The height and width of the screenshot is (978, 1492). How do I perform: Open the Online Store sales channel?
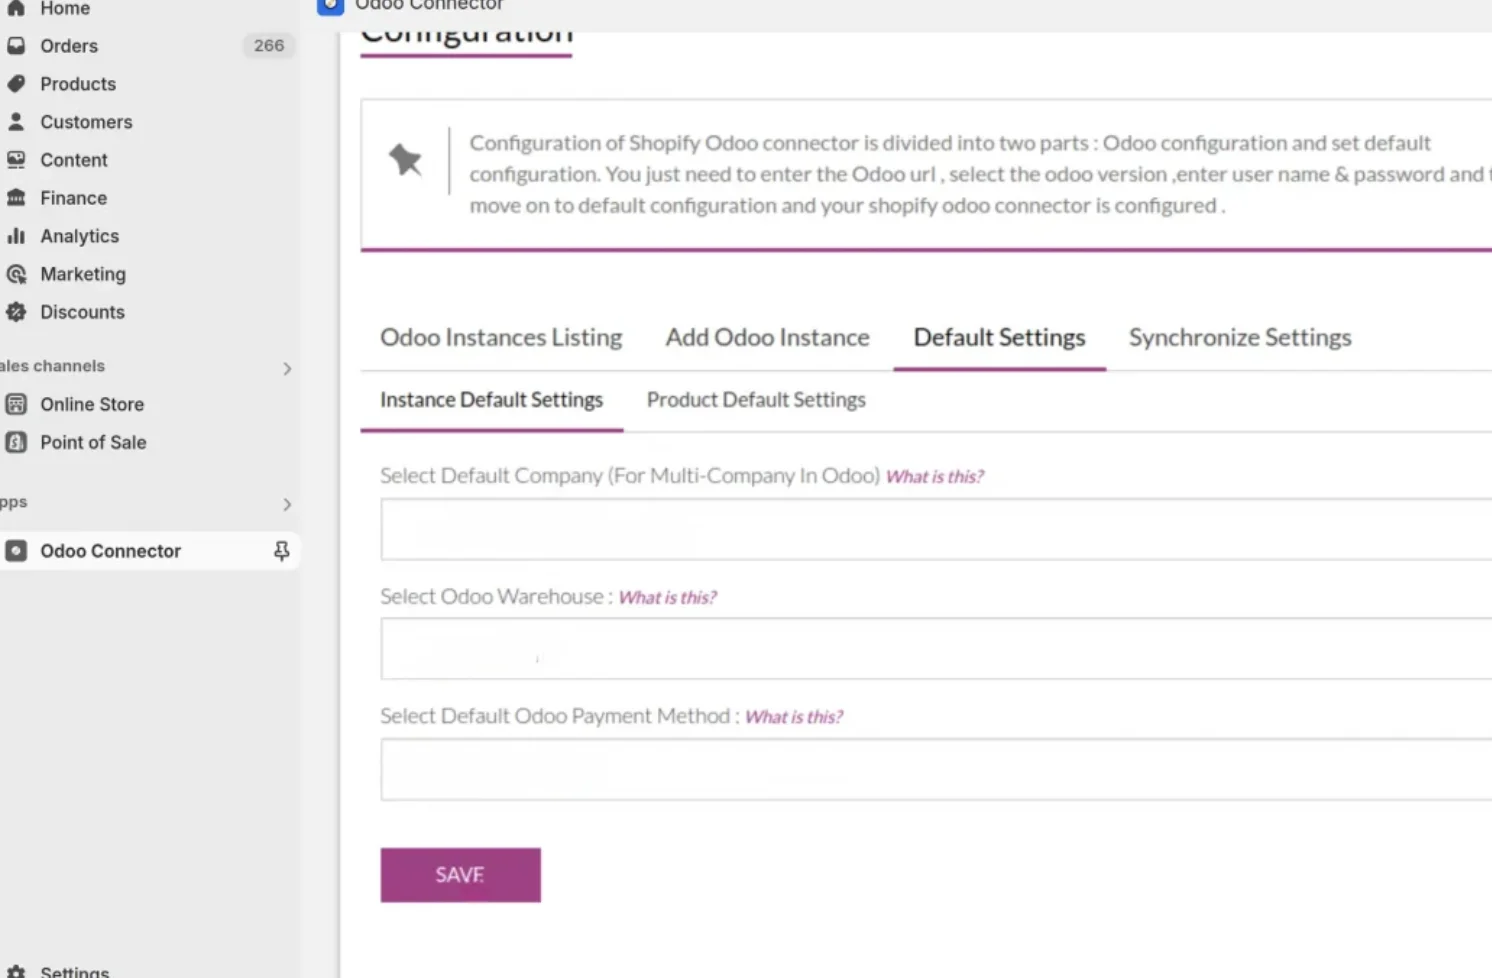[92, 404]
